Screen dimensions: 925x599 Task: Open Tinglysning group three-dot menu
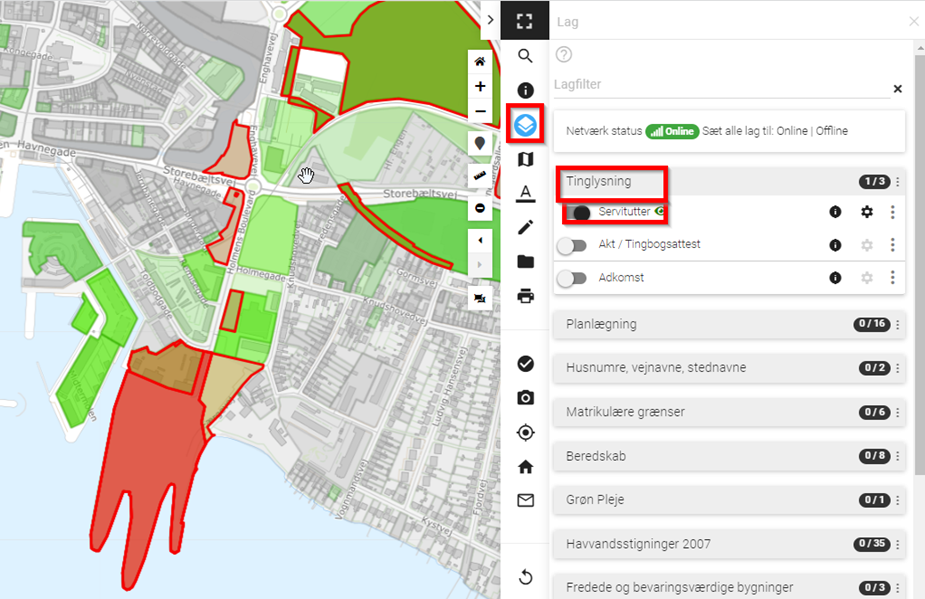tap(898, 182)
